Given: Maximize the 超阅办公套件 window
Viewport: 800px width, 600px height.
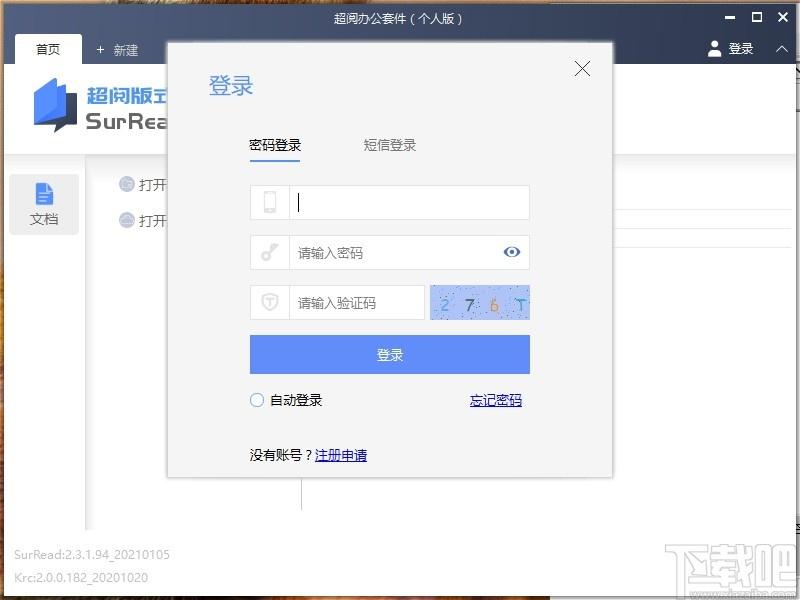Looking at the screenshot, I should click(x=757, y=17).
